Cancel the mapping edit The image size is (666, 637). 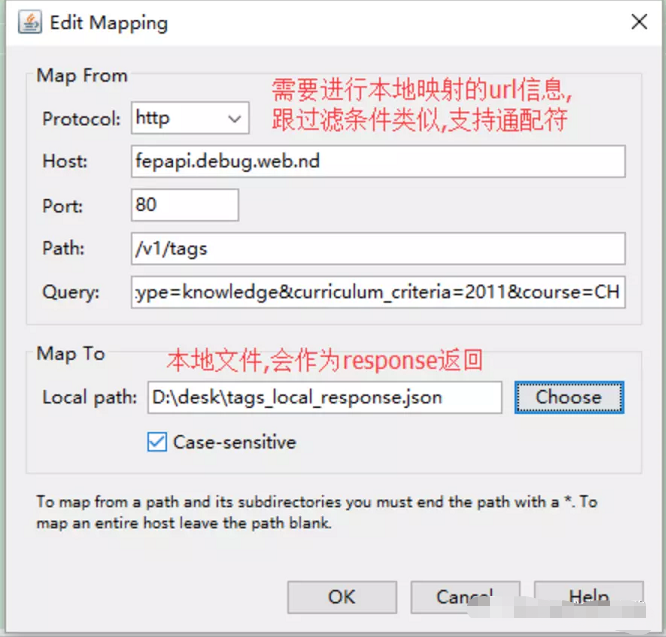[x=465, y=597]
